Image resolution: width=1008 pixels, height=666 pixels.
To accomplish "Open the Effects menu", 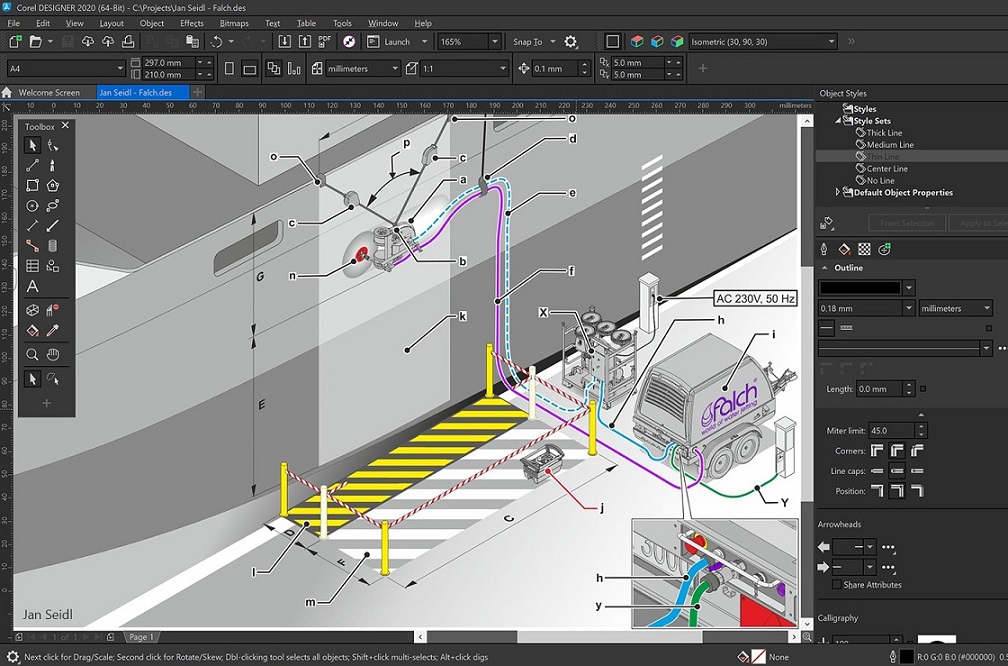I will click(x=192, y=23).
